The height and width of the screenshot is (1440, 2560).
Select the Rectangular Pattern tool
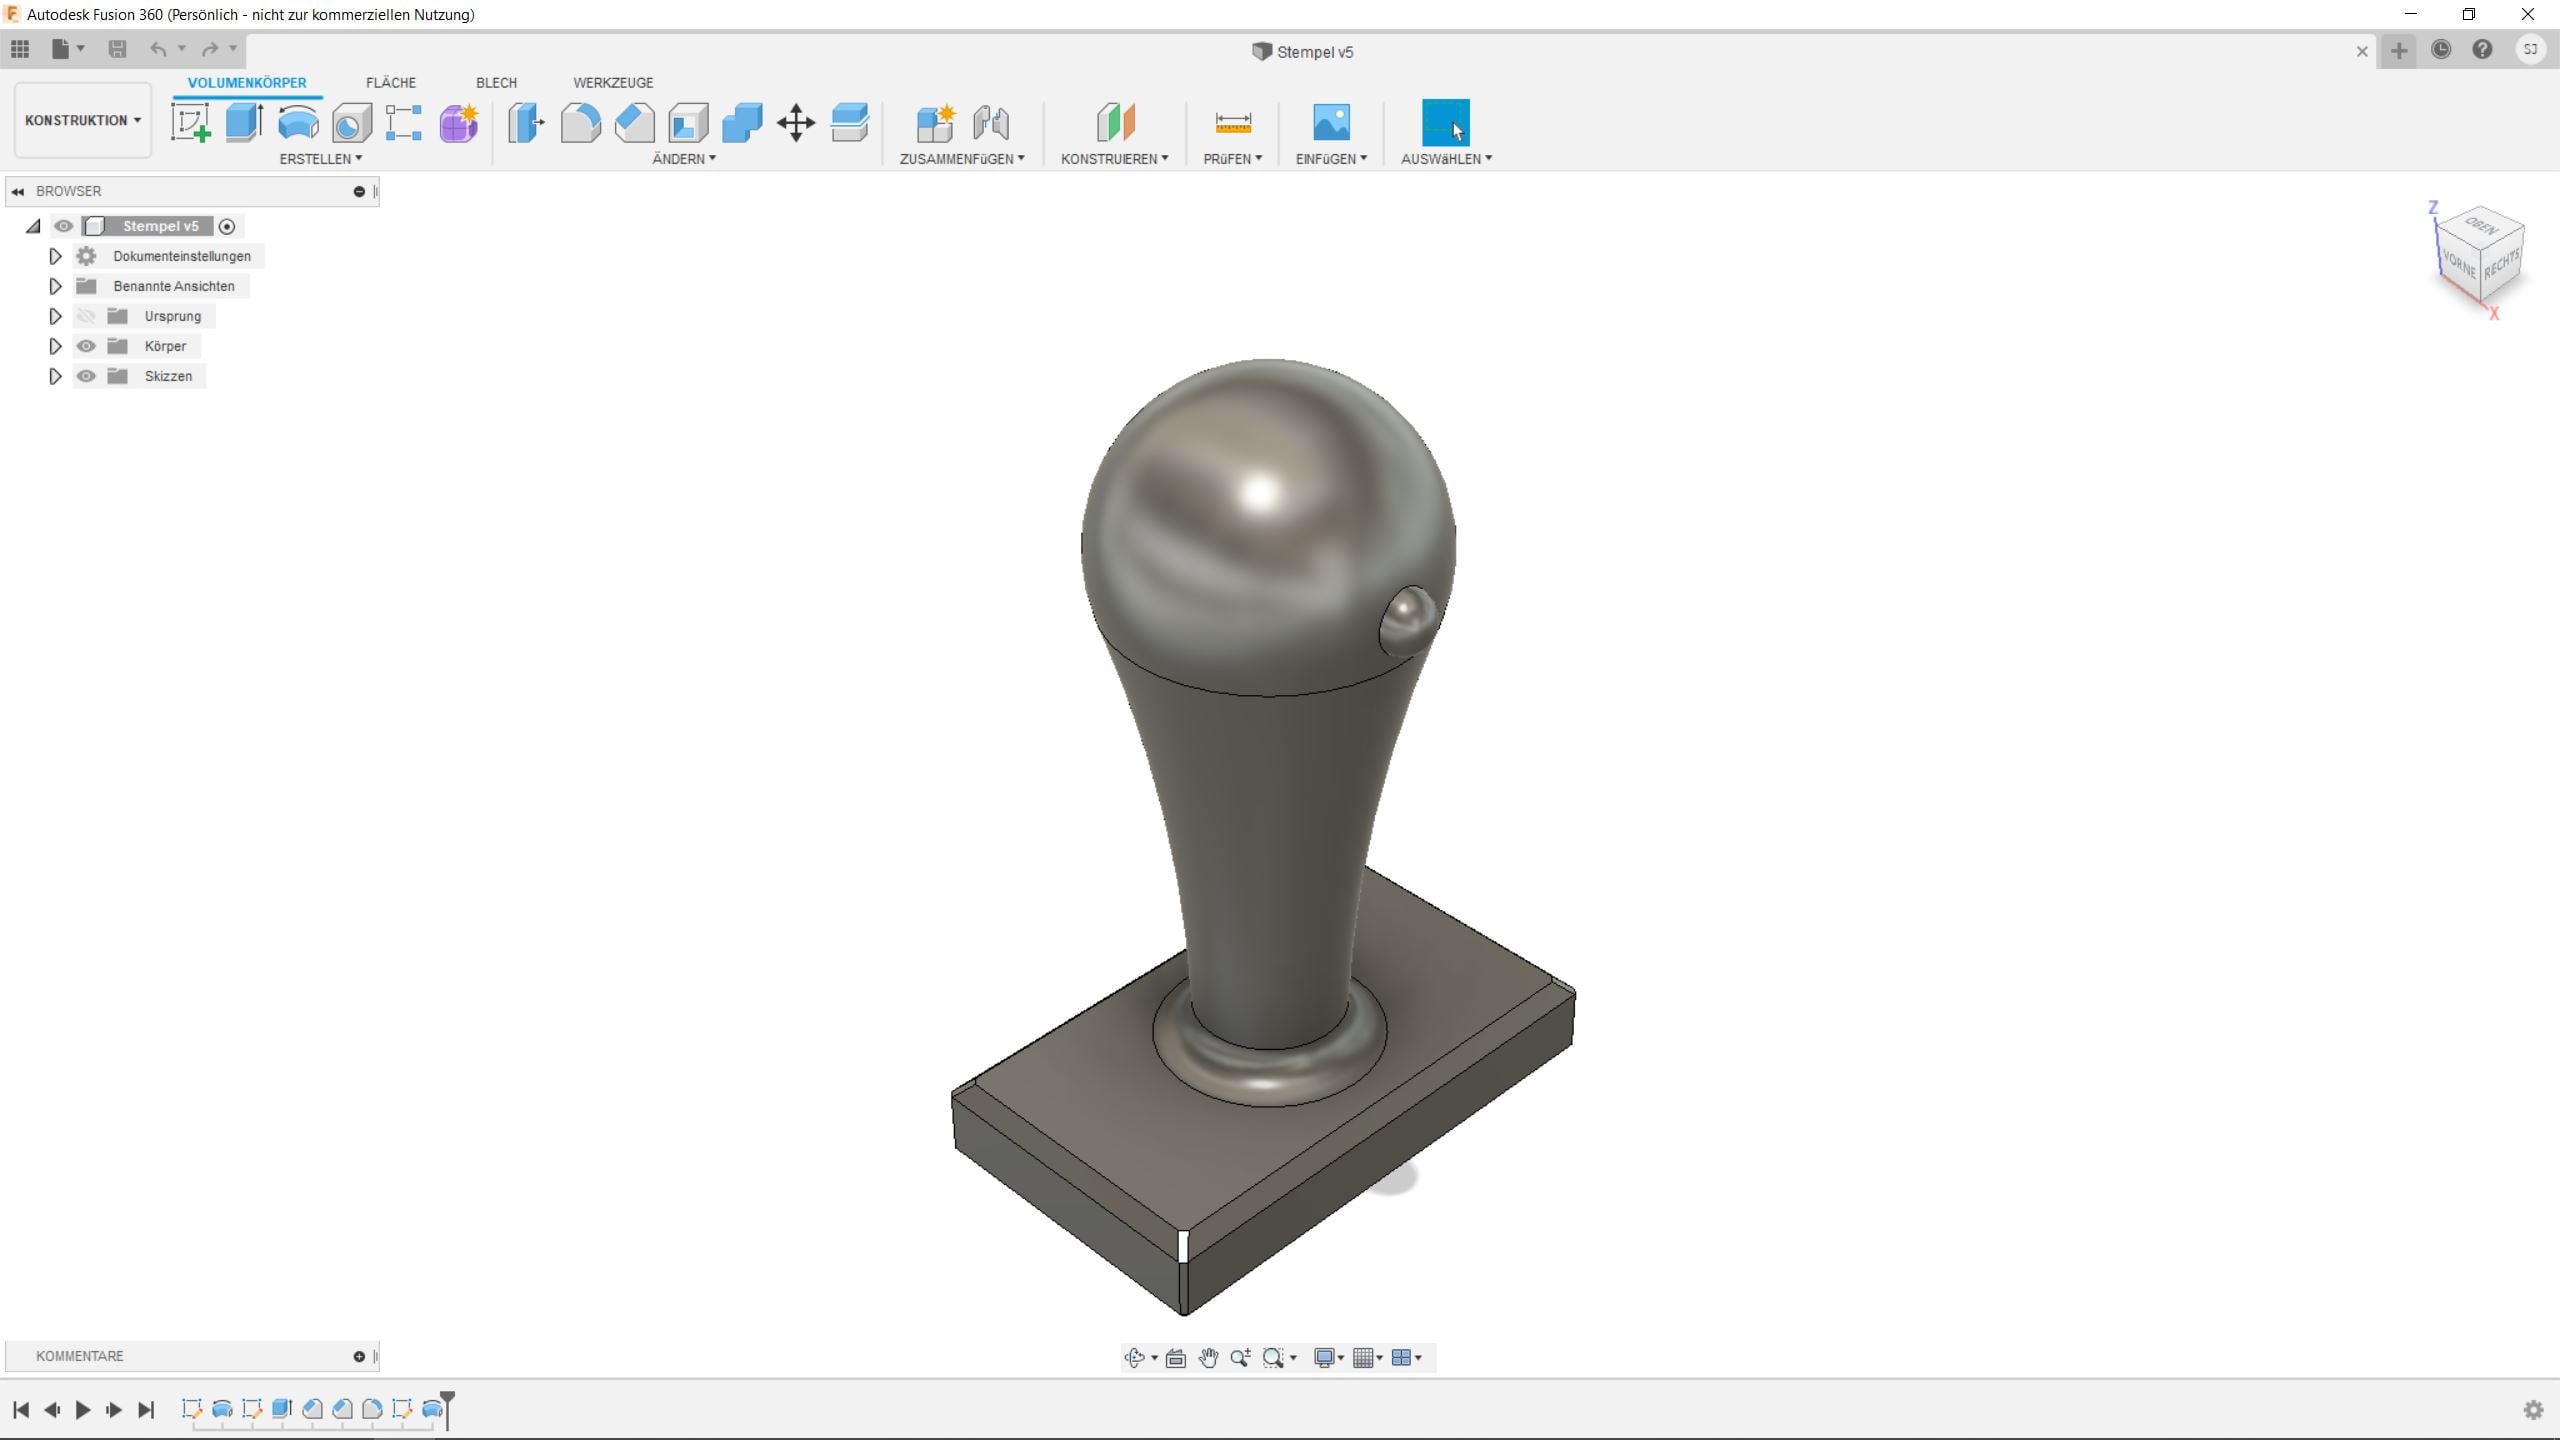[x=404, y=123]
